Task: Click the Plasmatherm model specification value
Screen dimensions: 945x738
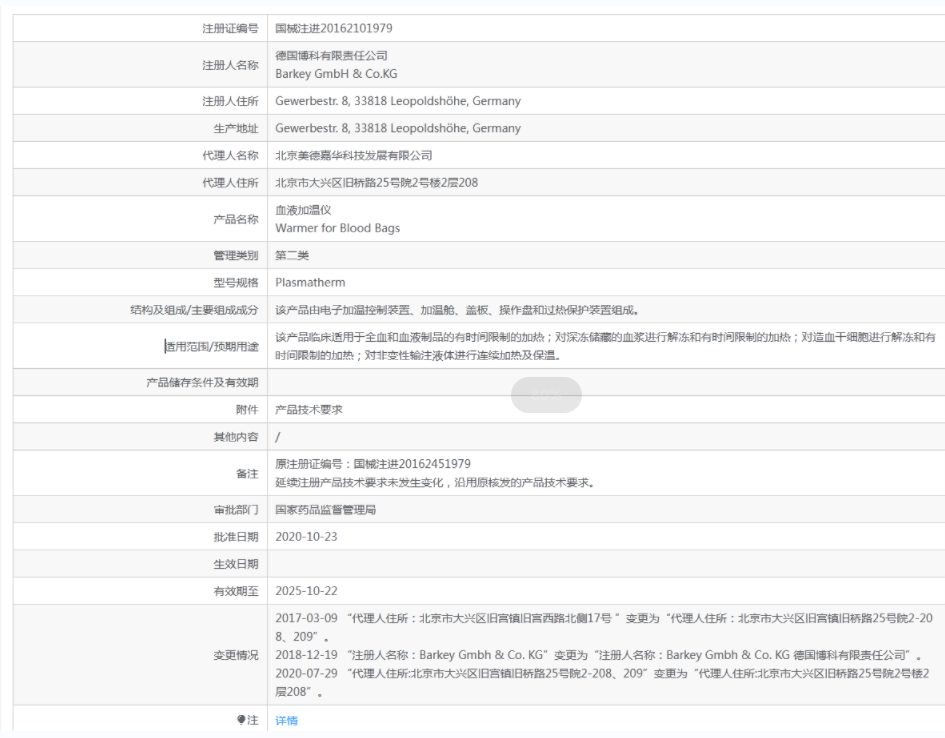Action: coord(310,283)
